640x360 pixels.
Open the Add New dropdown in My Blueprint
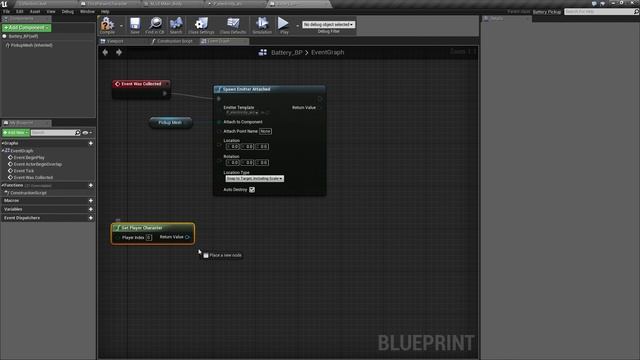(x=16, y=133)
